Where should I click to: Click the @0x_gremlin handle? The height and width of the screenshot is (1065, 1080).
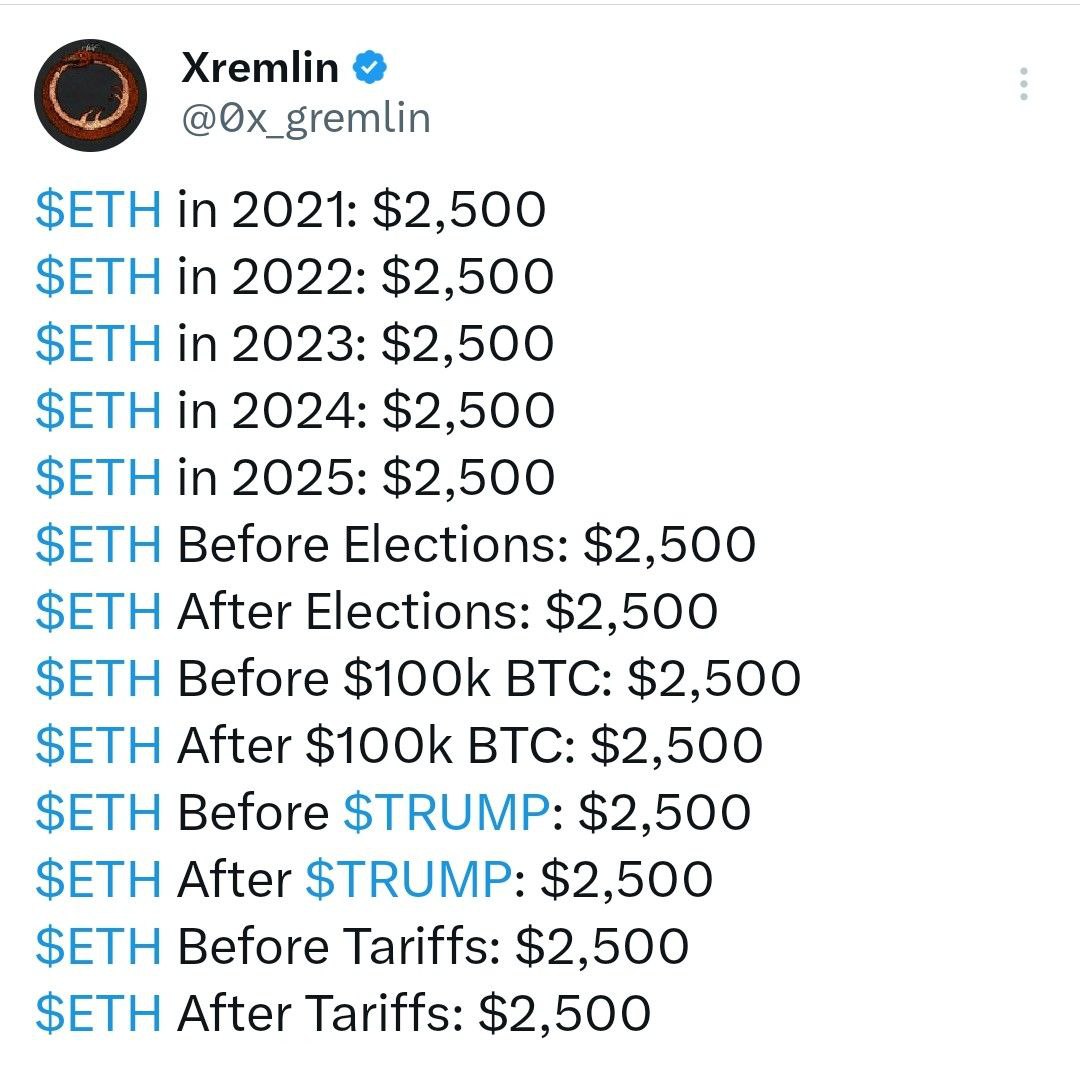(306, 118)
